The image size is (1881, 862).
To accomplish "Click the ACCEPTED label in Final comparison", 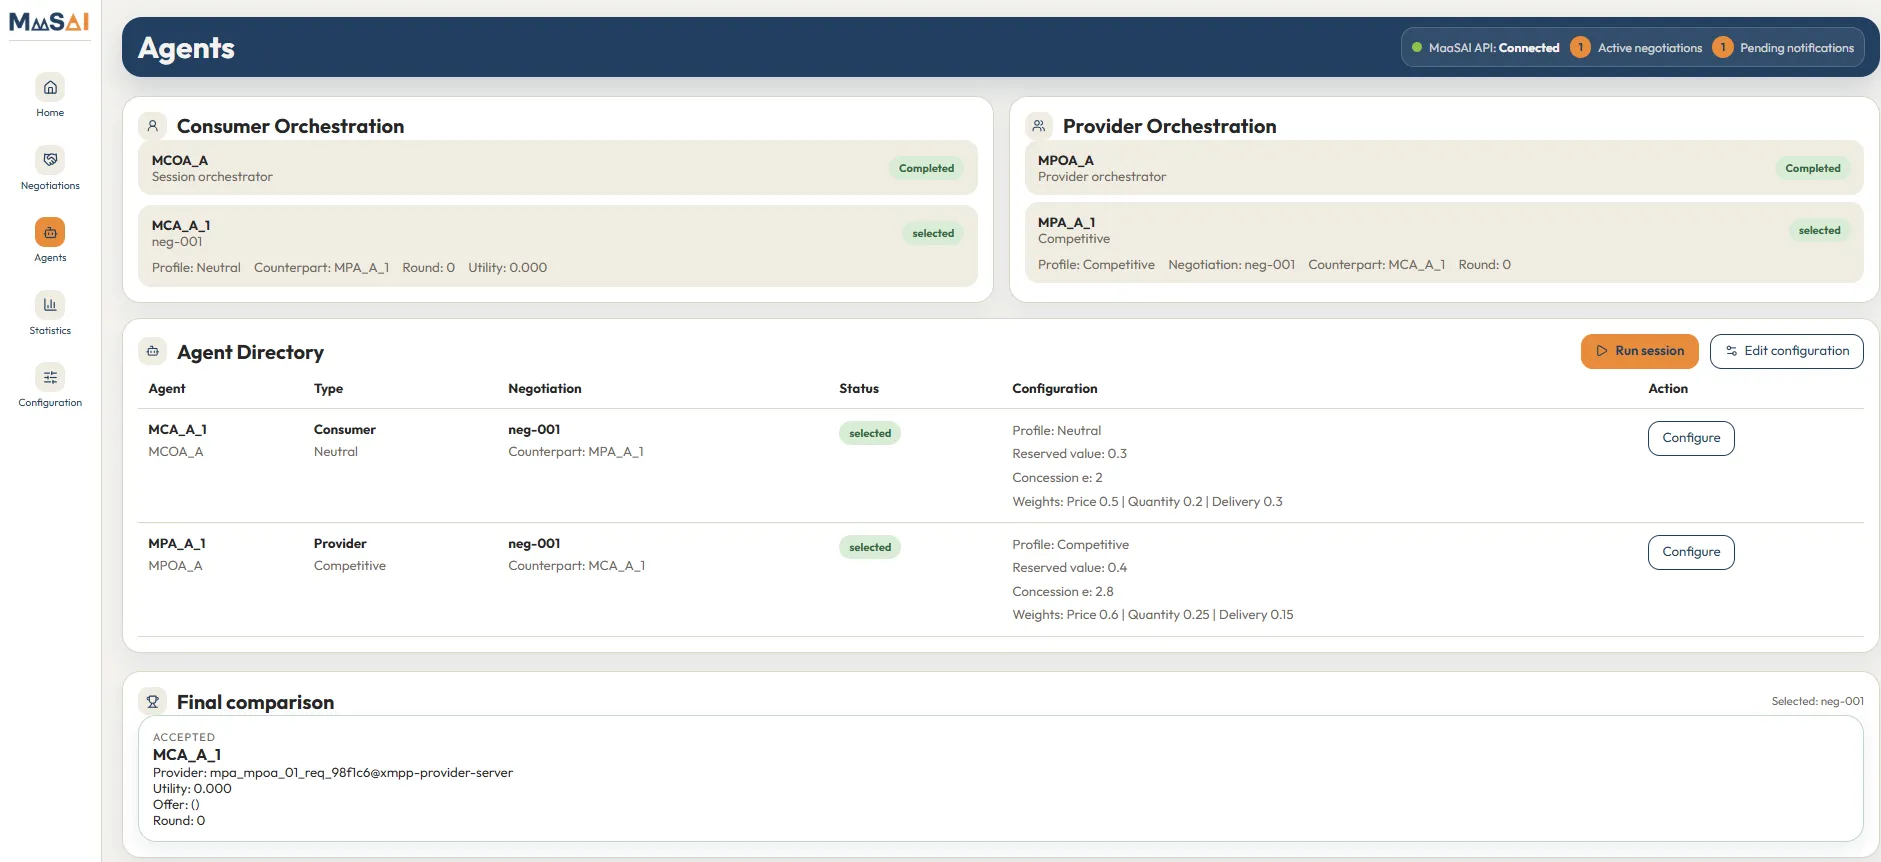I will (x=184, y=738).
